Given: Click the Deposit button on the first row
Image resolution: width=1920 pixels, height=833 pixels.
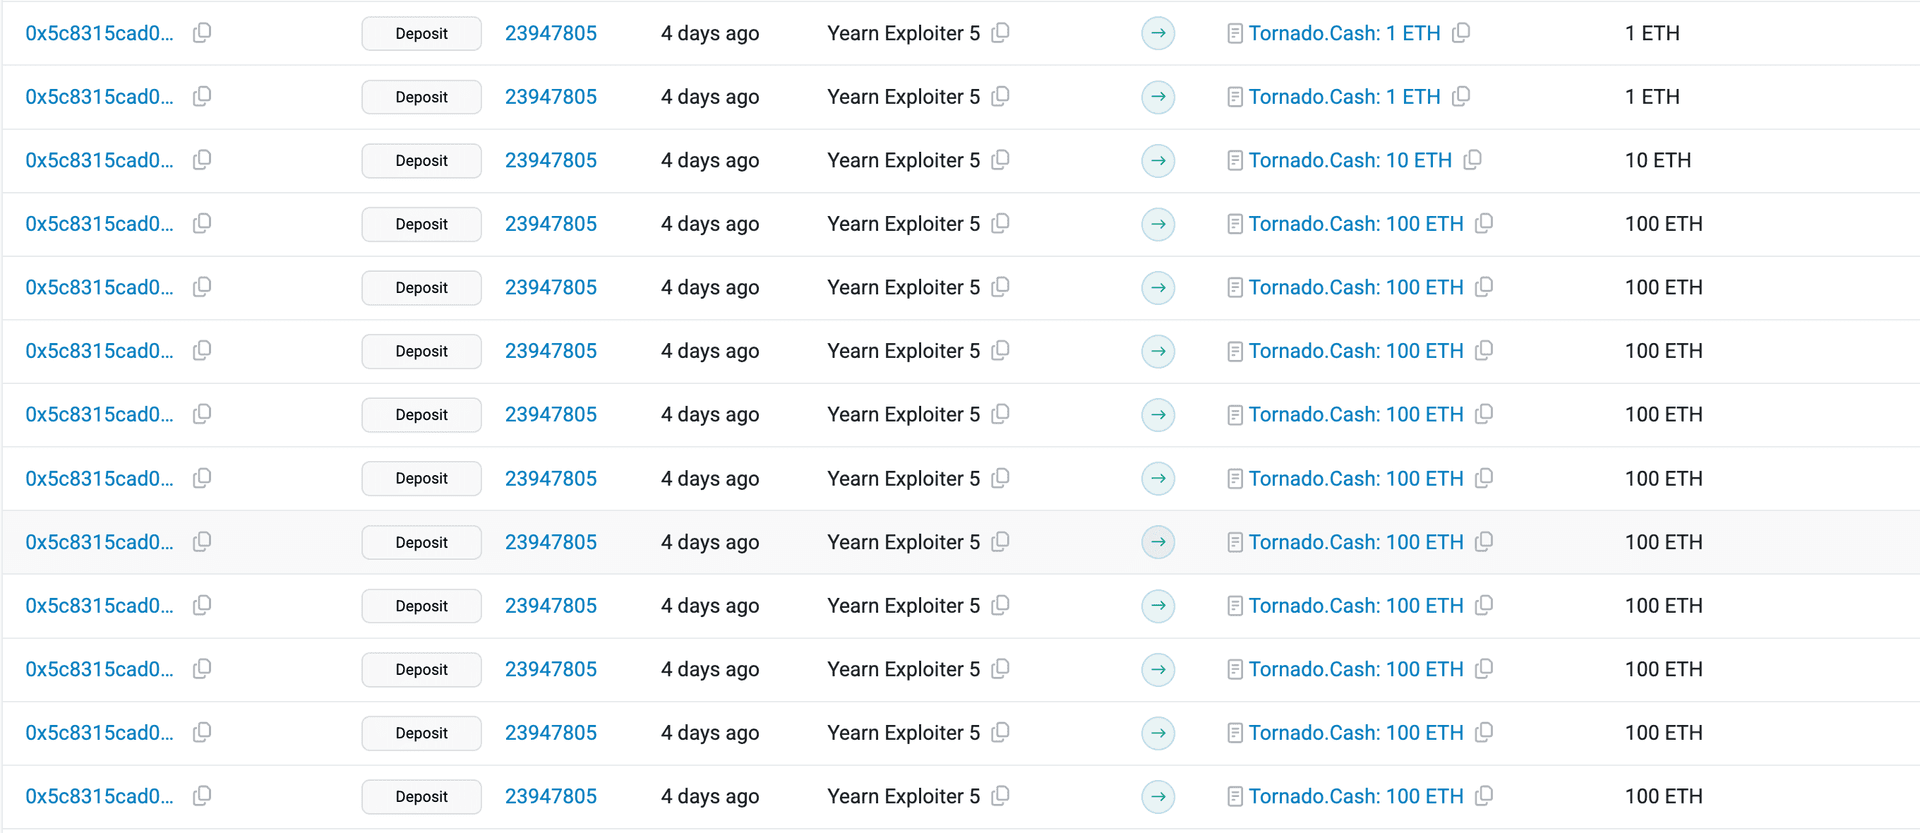Looking at the screenshot, I should click(421, 33).
